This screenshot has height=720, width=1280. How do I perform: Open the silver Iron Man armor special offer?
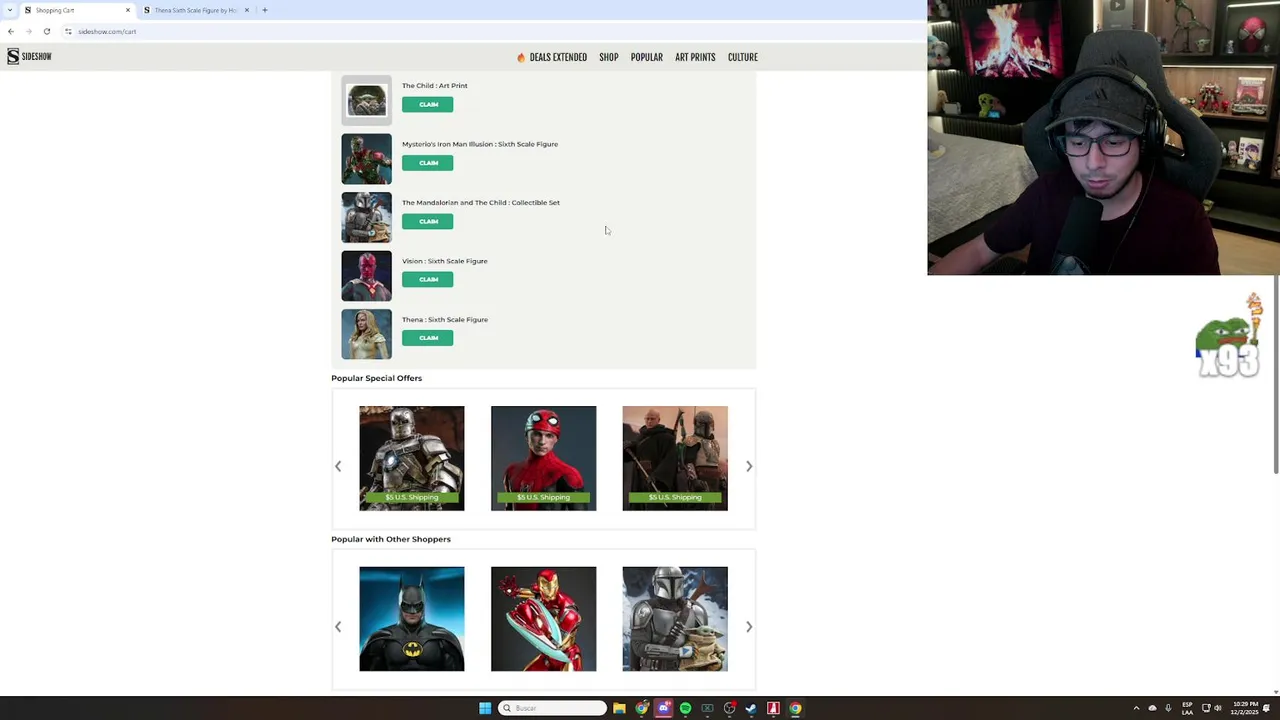click(412, 458)
